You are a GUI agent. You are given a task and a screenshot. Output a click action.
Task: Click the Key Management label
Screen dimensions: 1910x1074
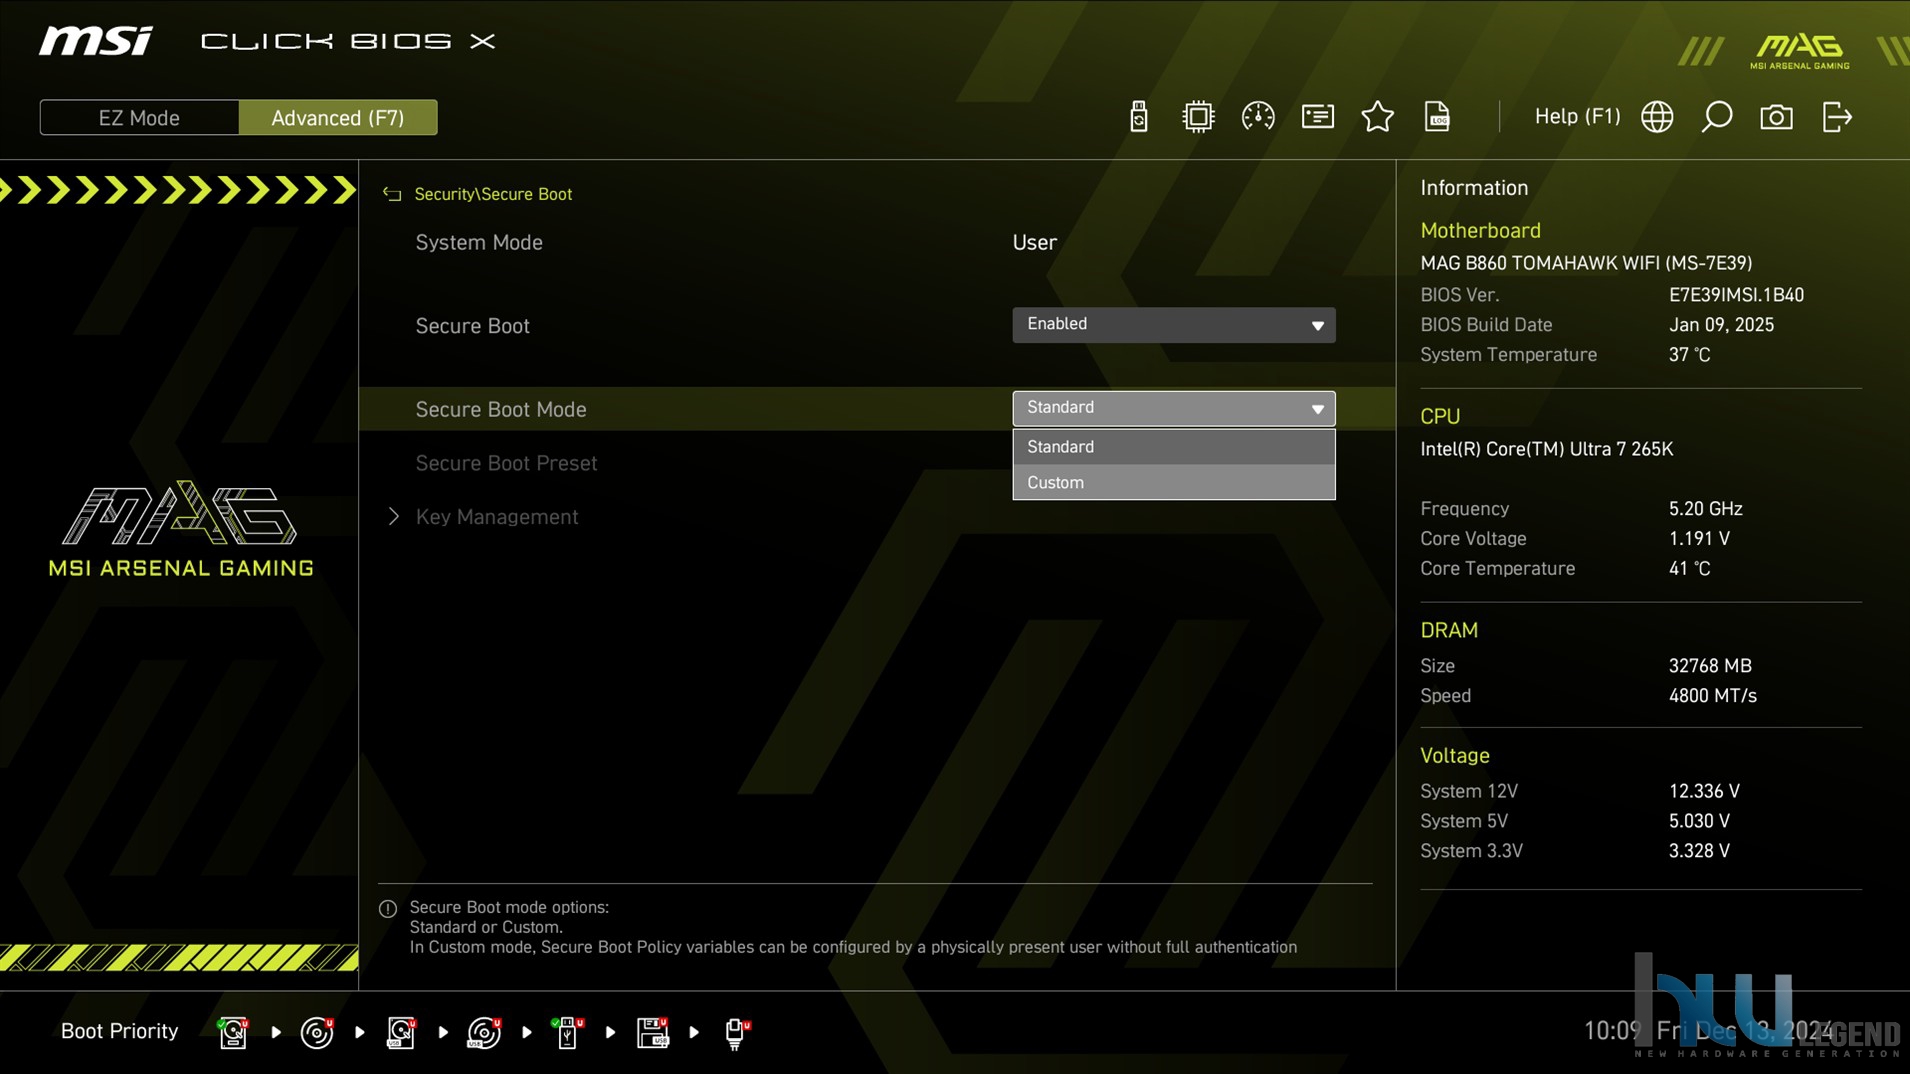(497, 517)
